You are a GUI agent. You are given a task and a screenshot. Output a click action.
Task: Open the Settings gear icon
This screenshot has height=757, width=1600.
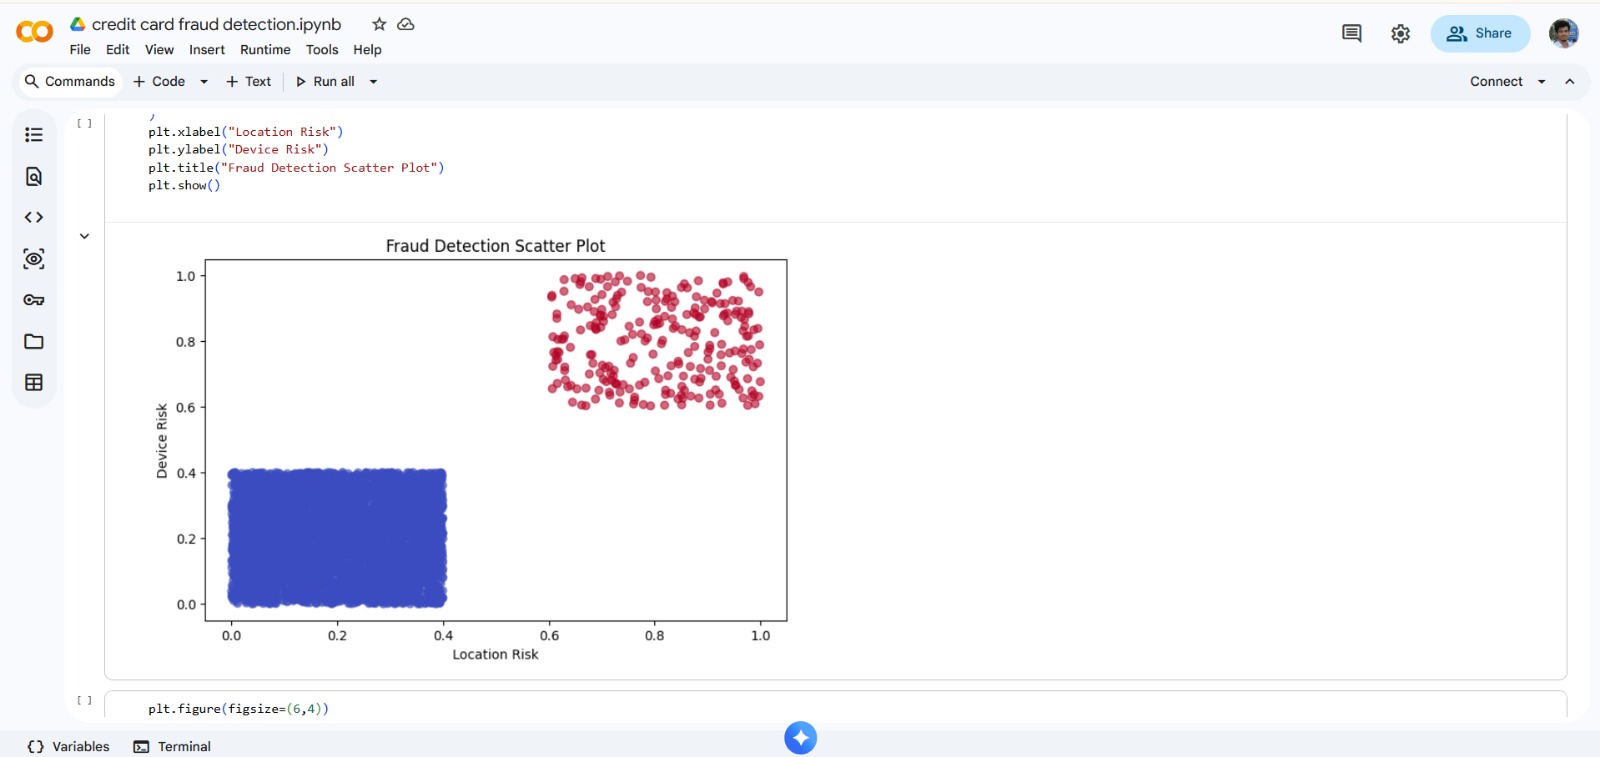pyautogui.click(x=1400, y=34)
